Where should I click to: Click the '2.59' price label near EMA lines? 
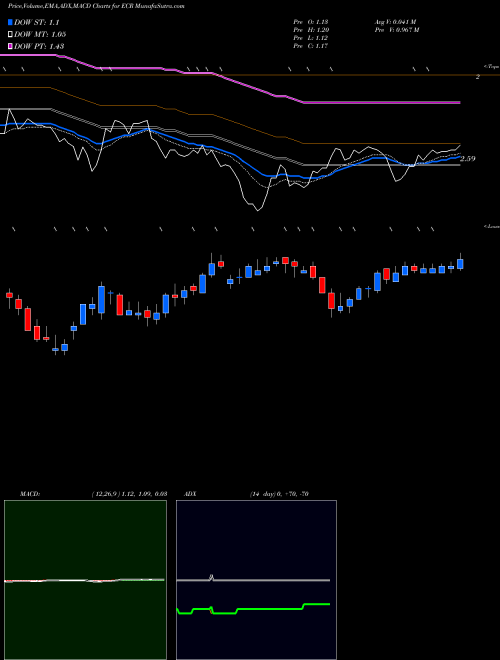click(468, 159)
